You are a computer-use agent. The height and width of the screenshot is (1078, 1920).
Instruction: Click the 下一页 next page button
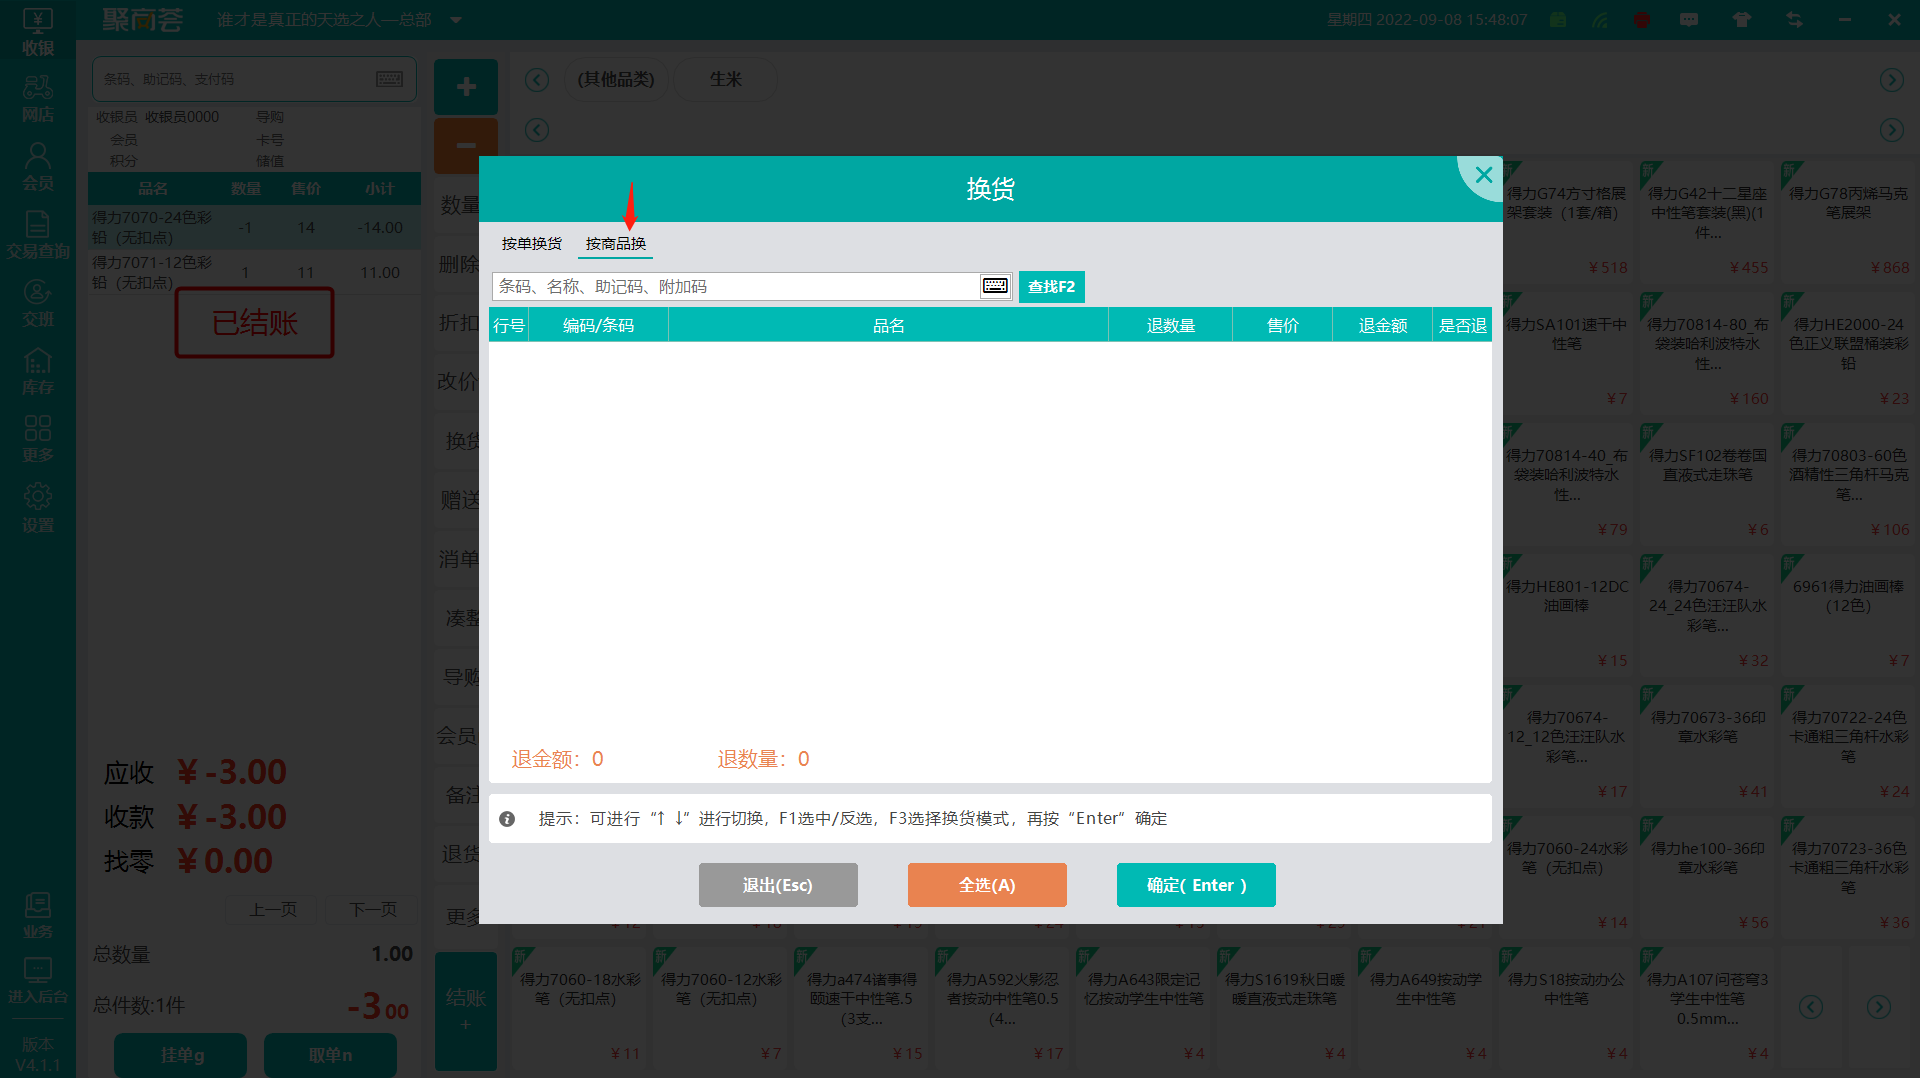(x=373, y=909)
